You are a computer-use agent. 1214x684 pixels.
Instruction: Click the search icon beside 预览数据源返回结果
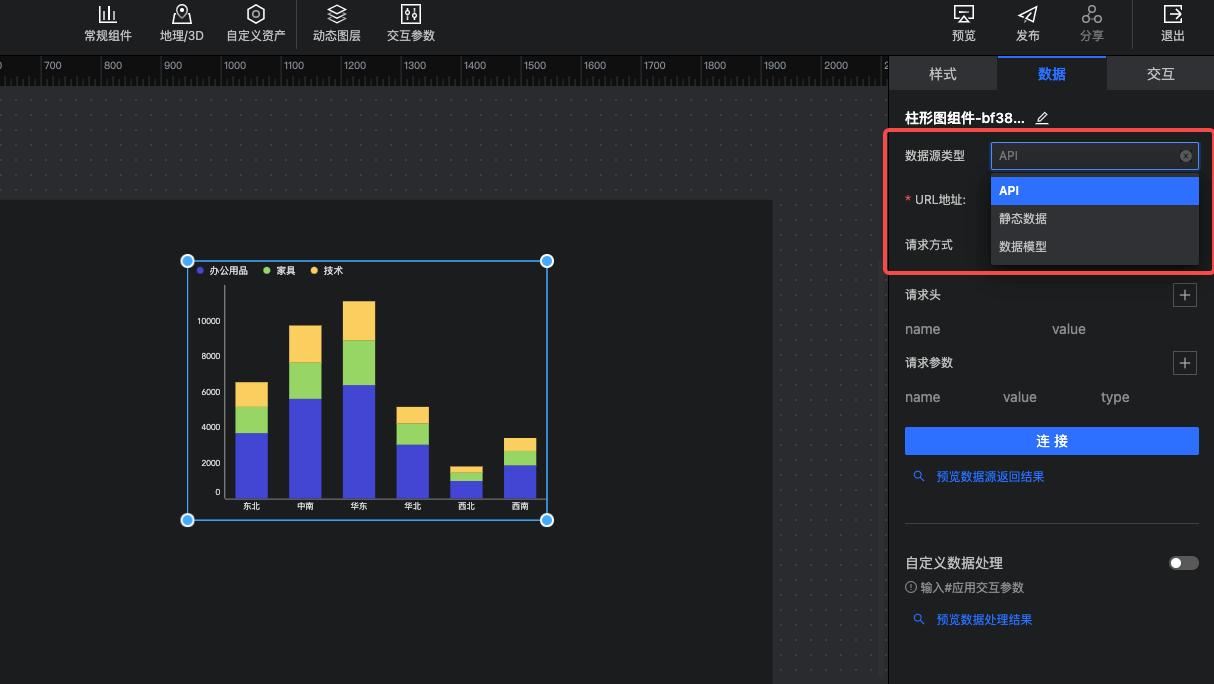coord(919,477)
